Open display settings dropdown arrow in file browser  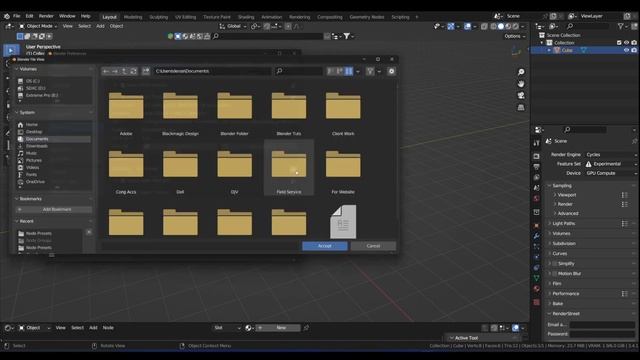click(358, 71)
